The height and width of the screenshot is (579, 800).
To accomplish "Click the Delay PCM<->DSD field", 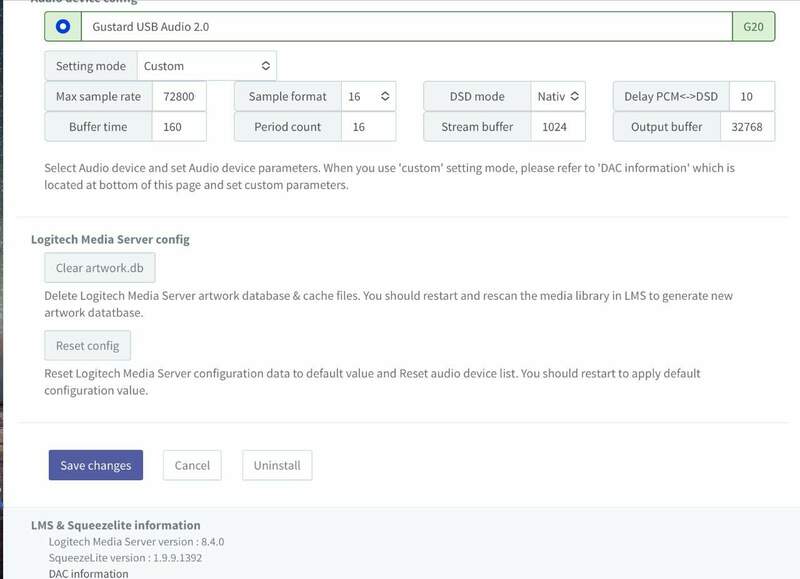I will coord(751,97).
